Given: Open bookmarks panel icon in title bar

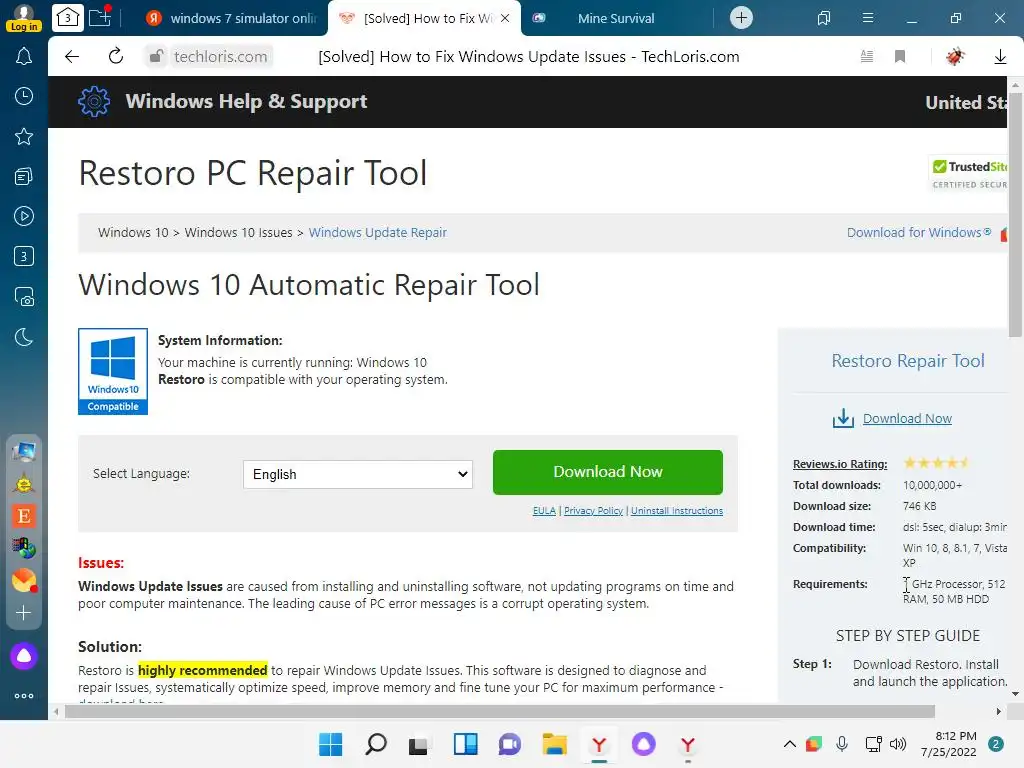Looking at the screenshot, I should coord(824,18).
